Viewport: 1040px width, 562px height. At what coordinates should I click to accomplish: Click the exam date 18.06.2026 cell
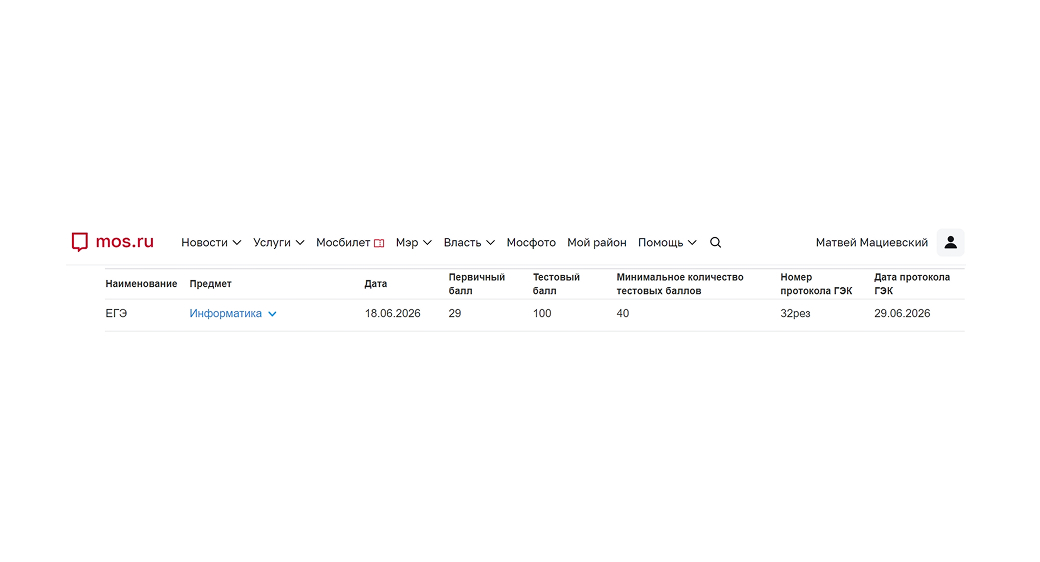393,313
